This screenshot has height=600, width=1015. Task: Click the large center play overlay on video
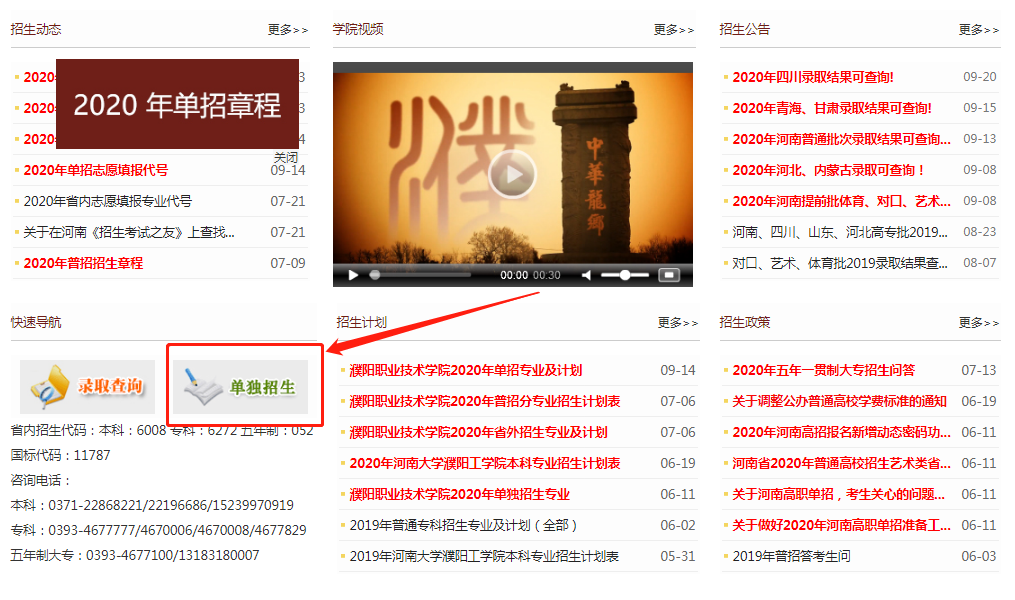tap(512, 174)
